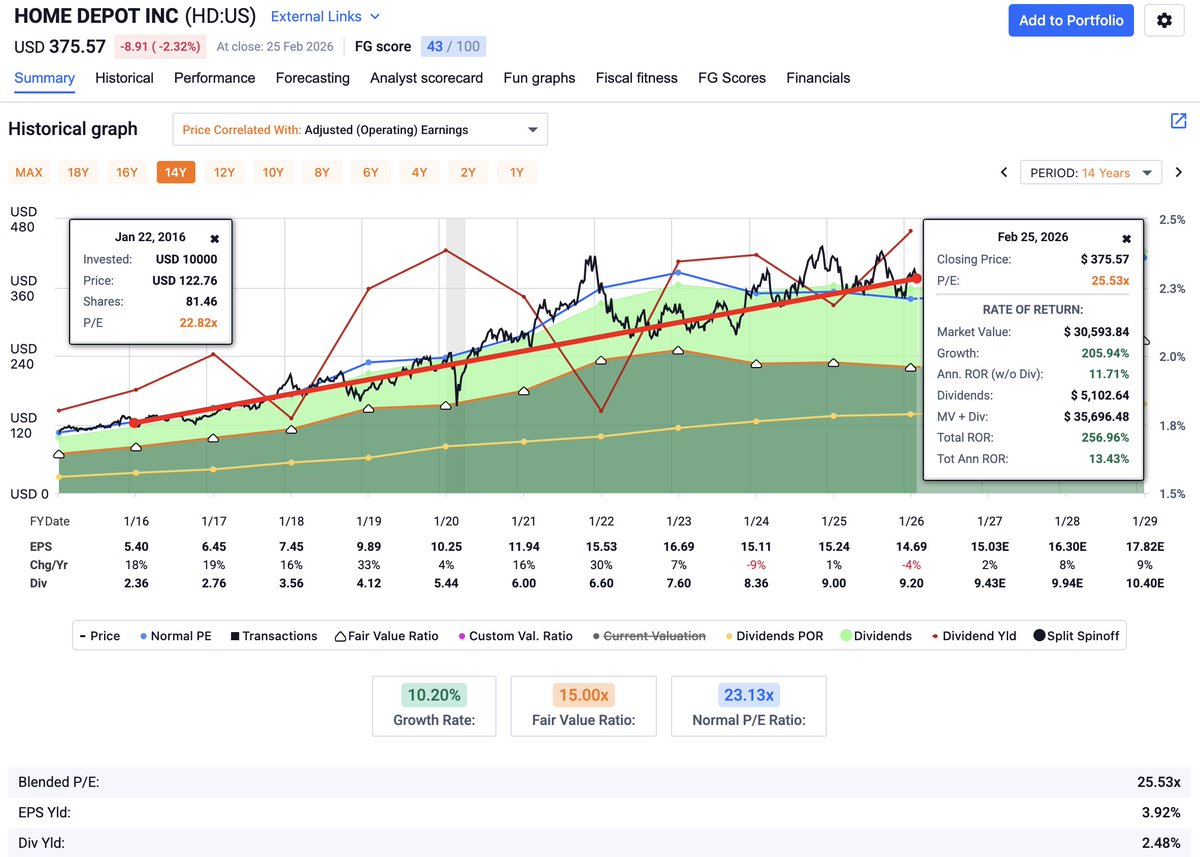Open the Price Correlated With dropdown
Viewport: 1200px width, 857px height.
[360, 129]
